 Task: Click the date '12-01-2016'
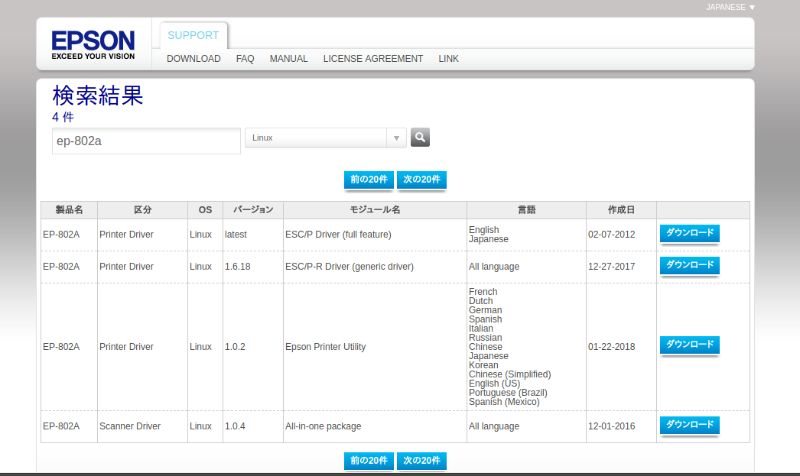(611, 427)
